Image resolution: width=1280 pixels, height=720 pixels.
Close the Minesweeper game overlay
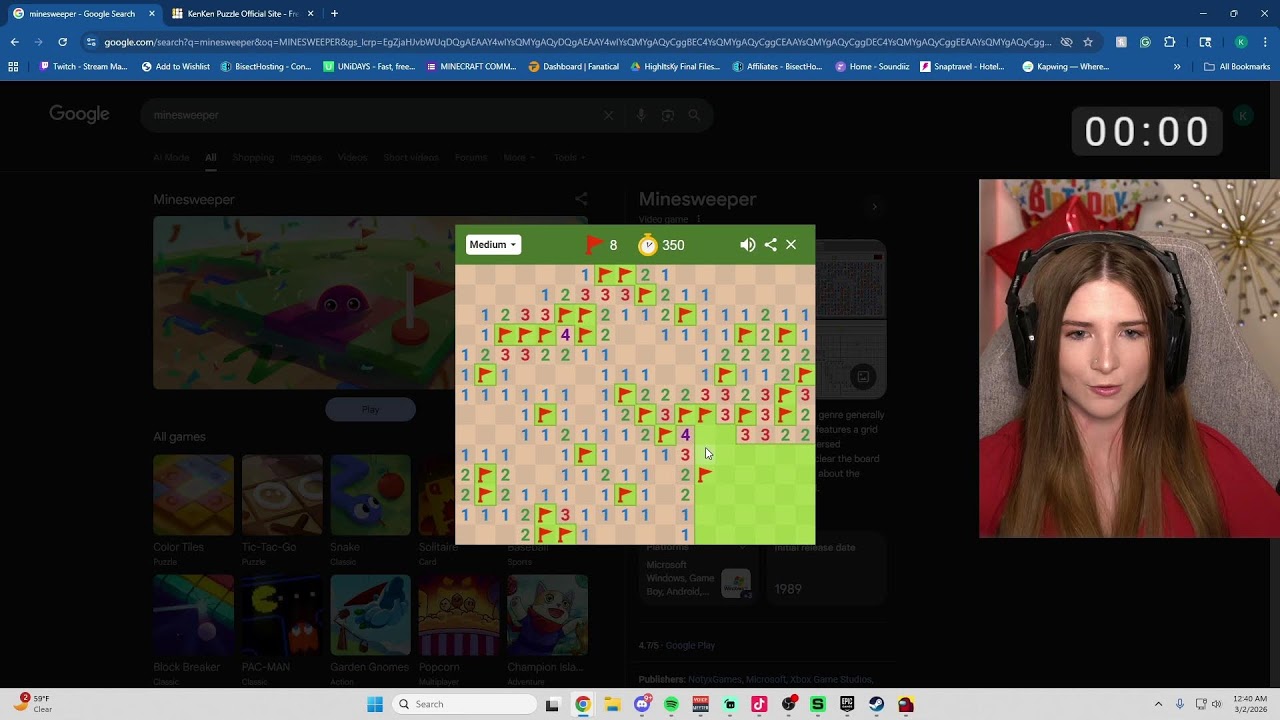[x=791, y=245]
